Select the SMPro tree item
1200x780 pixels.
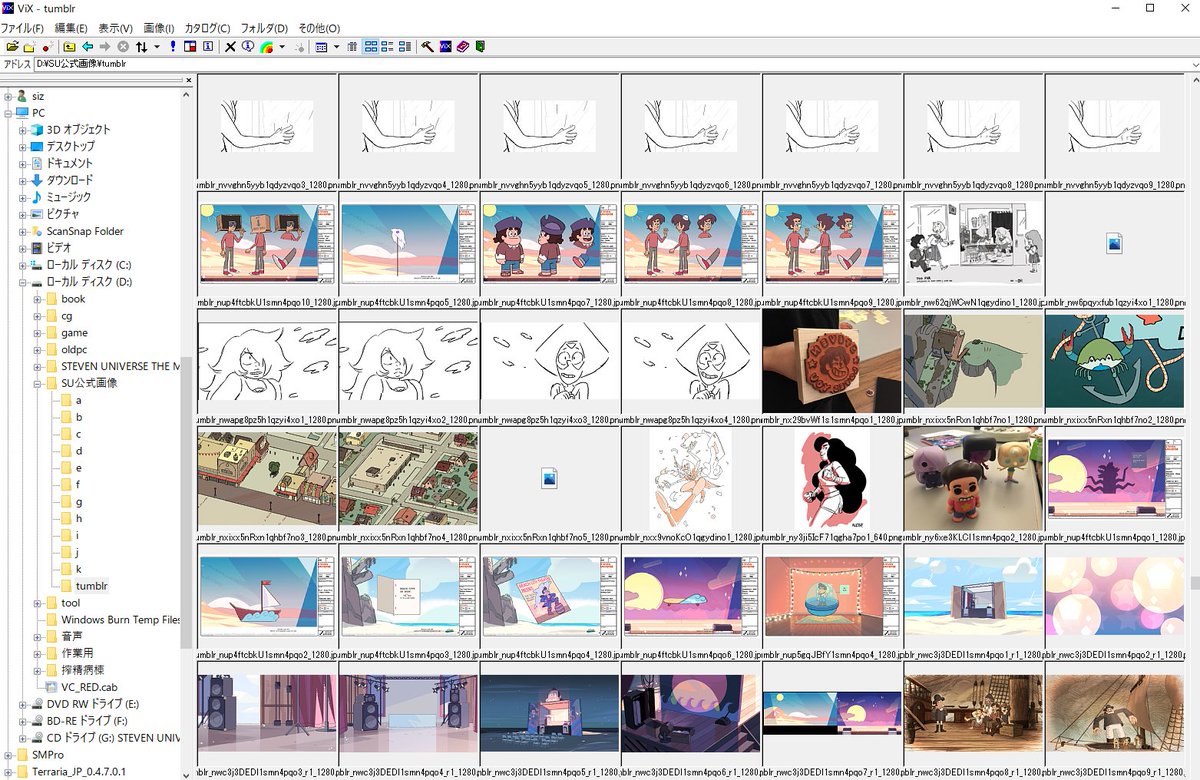click(47, 754)
